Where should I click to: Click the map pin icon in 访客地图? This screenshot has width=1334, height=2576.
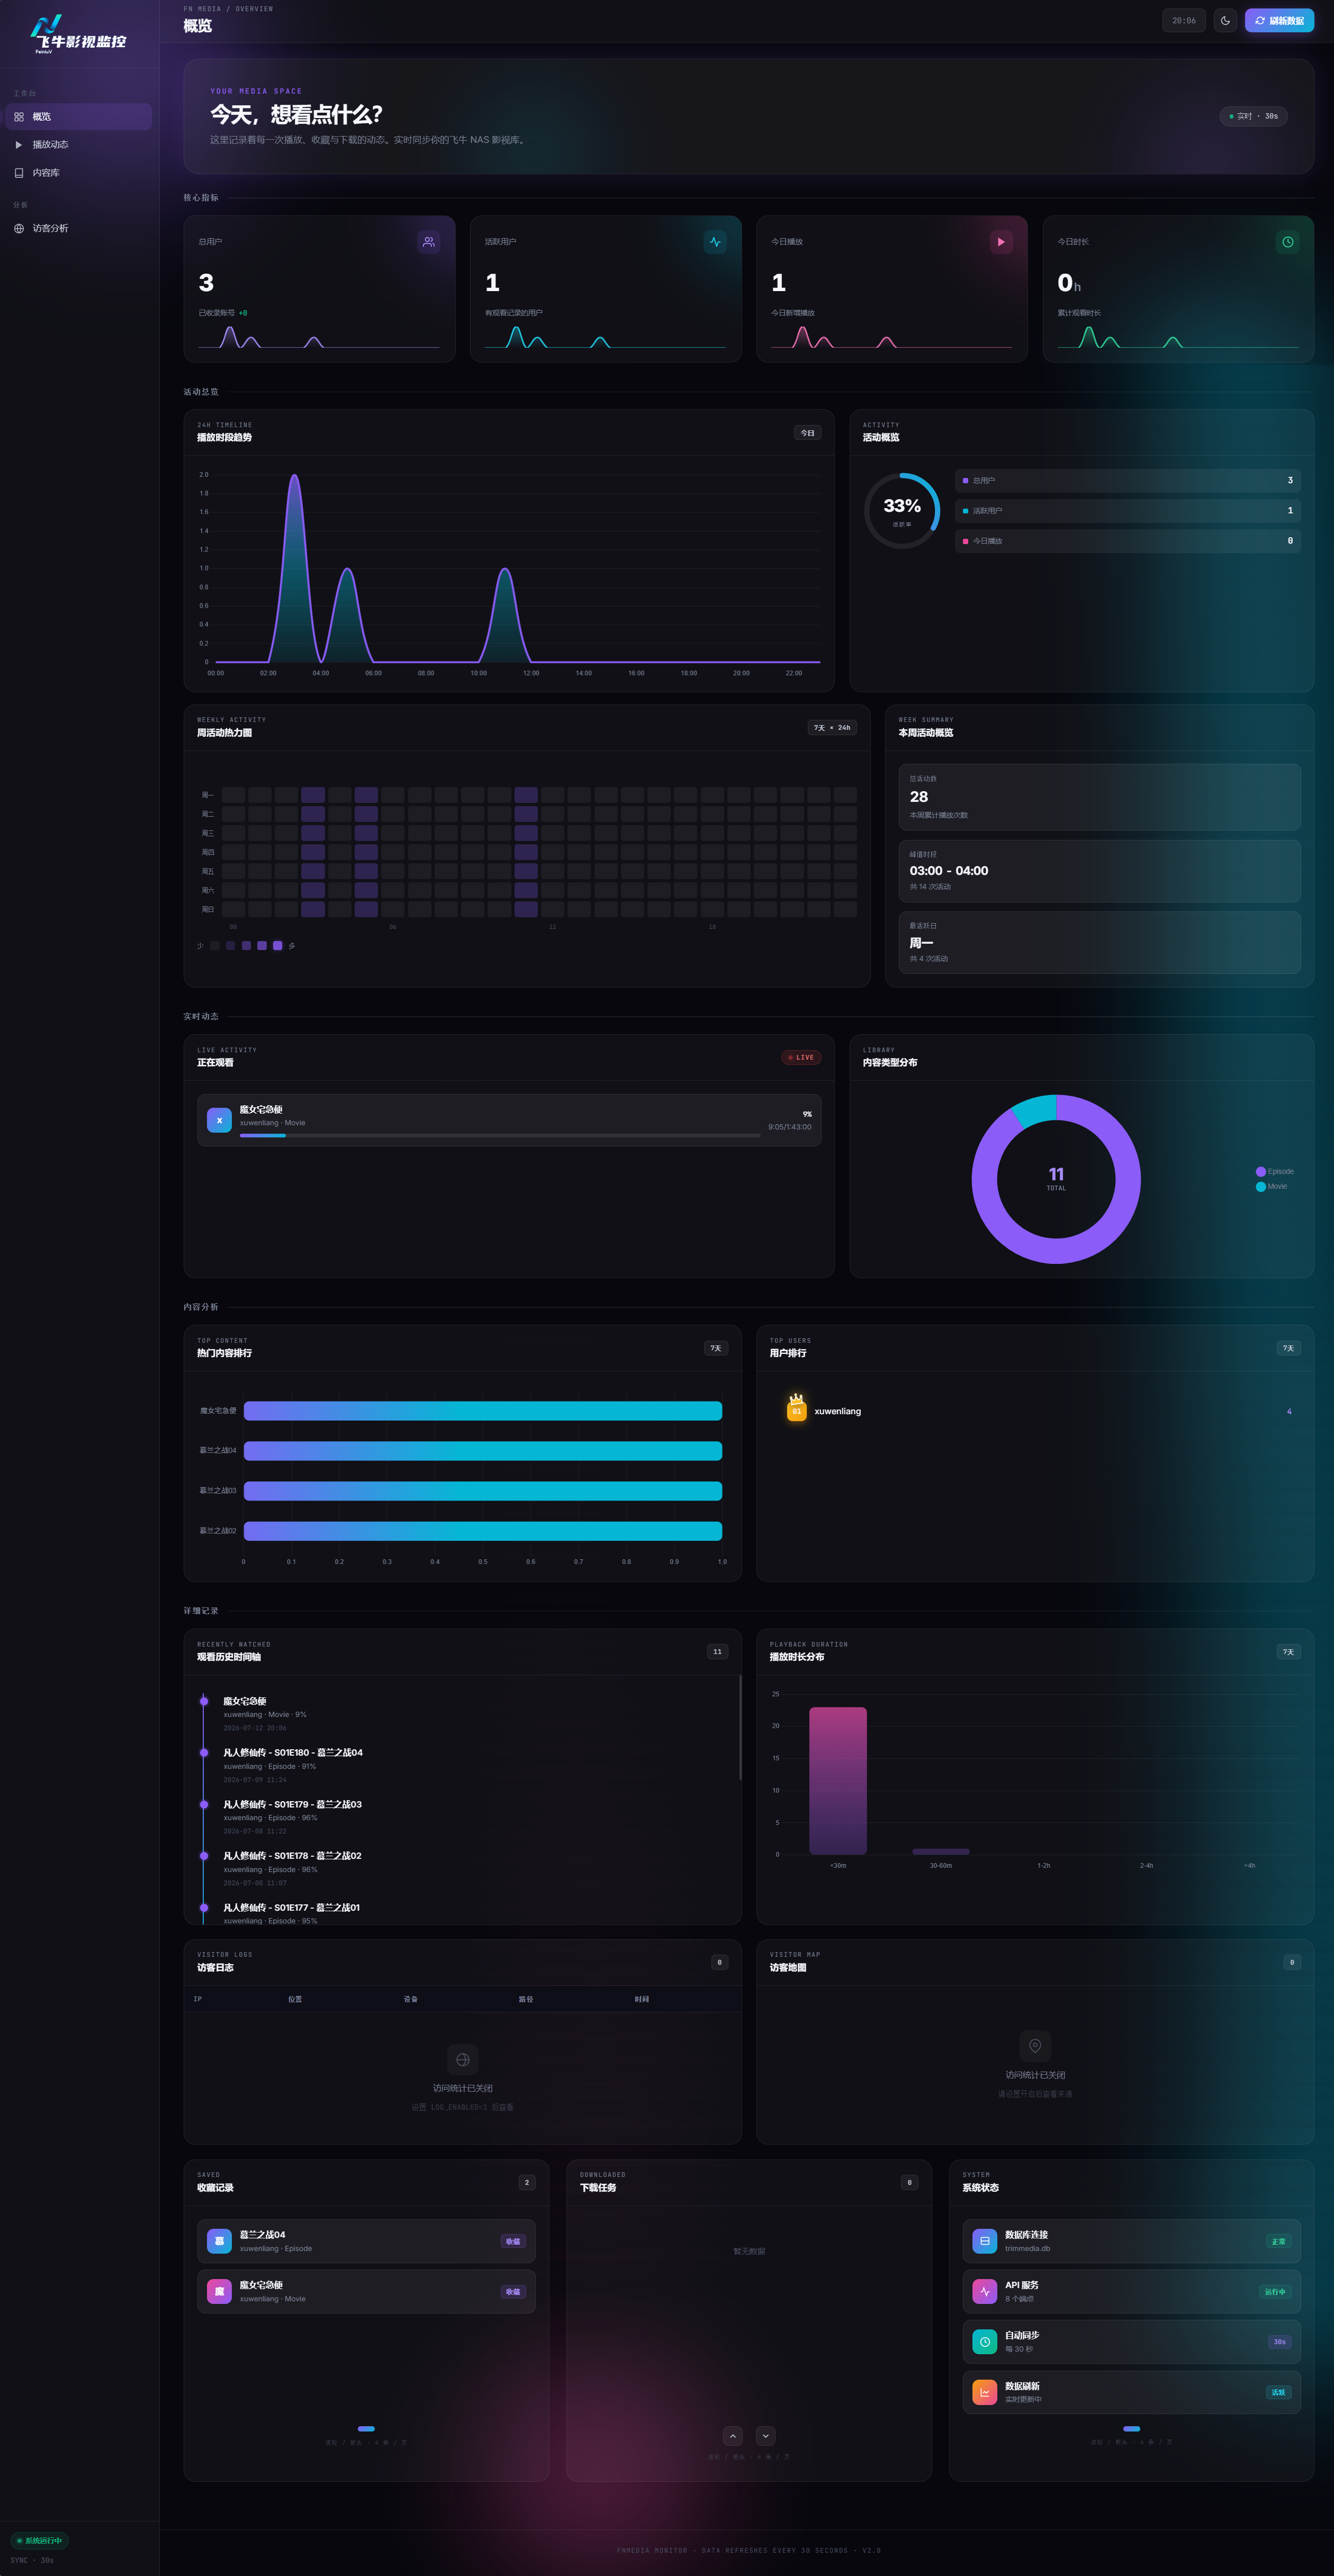(1035, 2045)
